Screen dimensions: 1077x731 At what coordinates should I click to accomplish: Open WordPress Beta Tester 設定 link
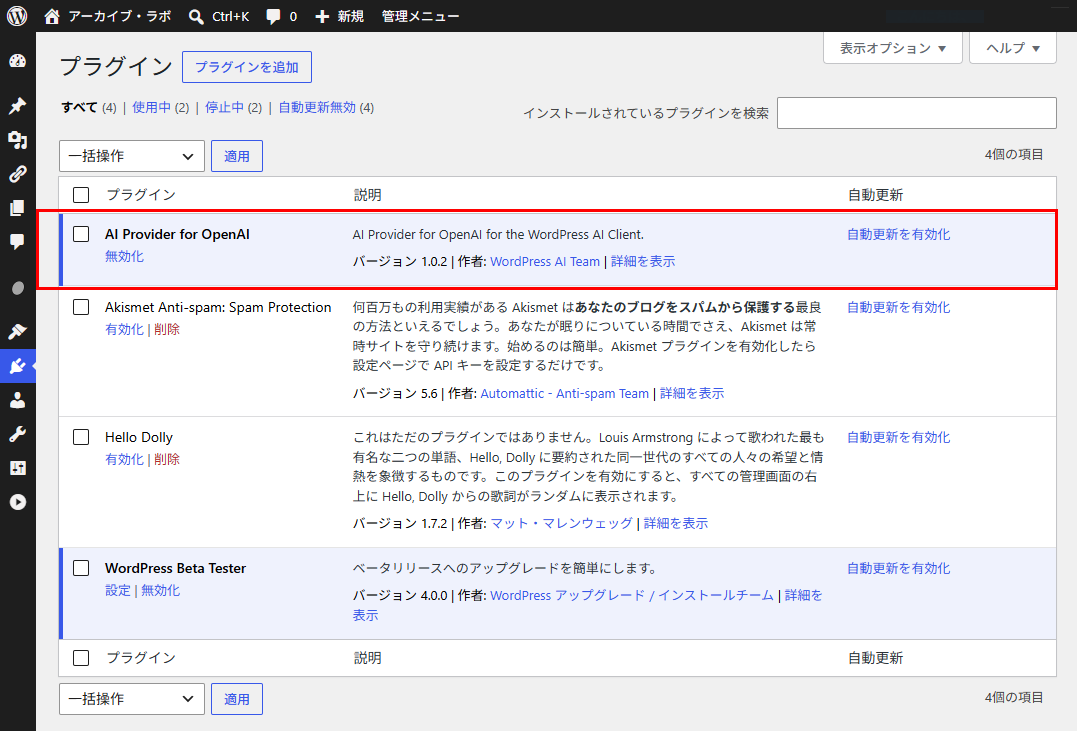click(x=117, y=590)
